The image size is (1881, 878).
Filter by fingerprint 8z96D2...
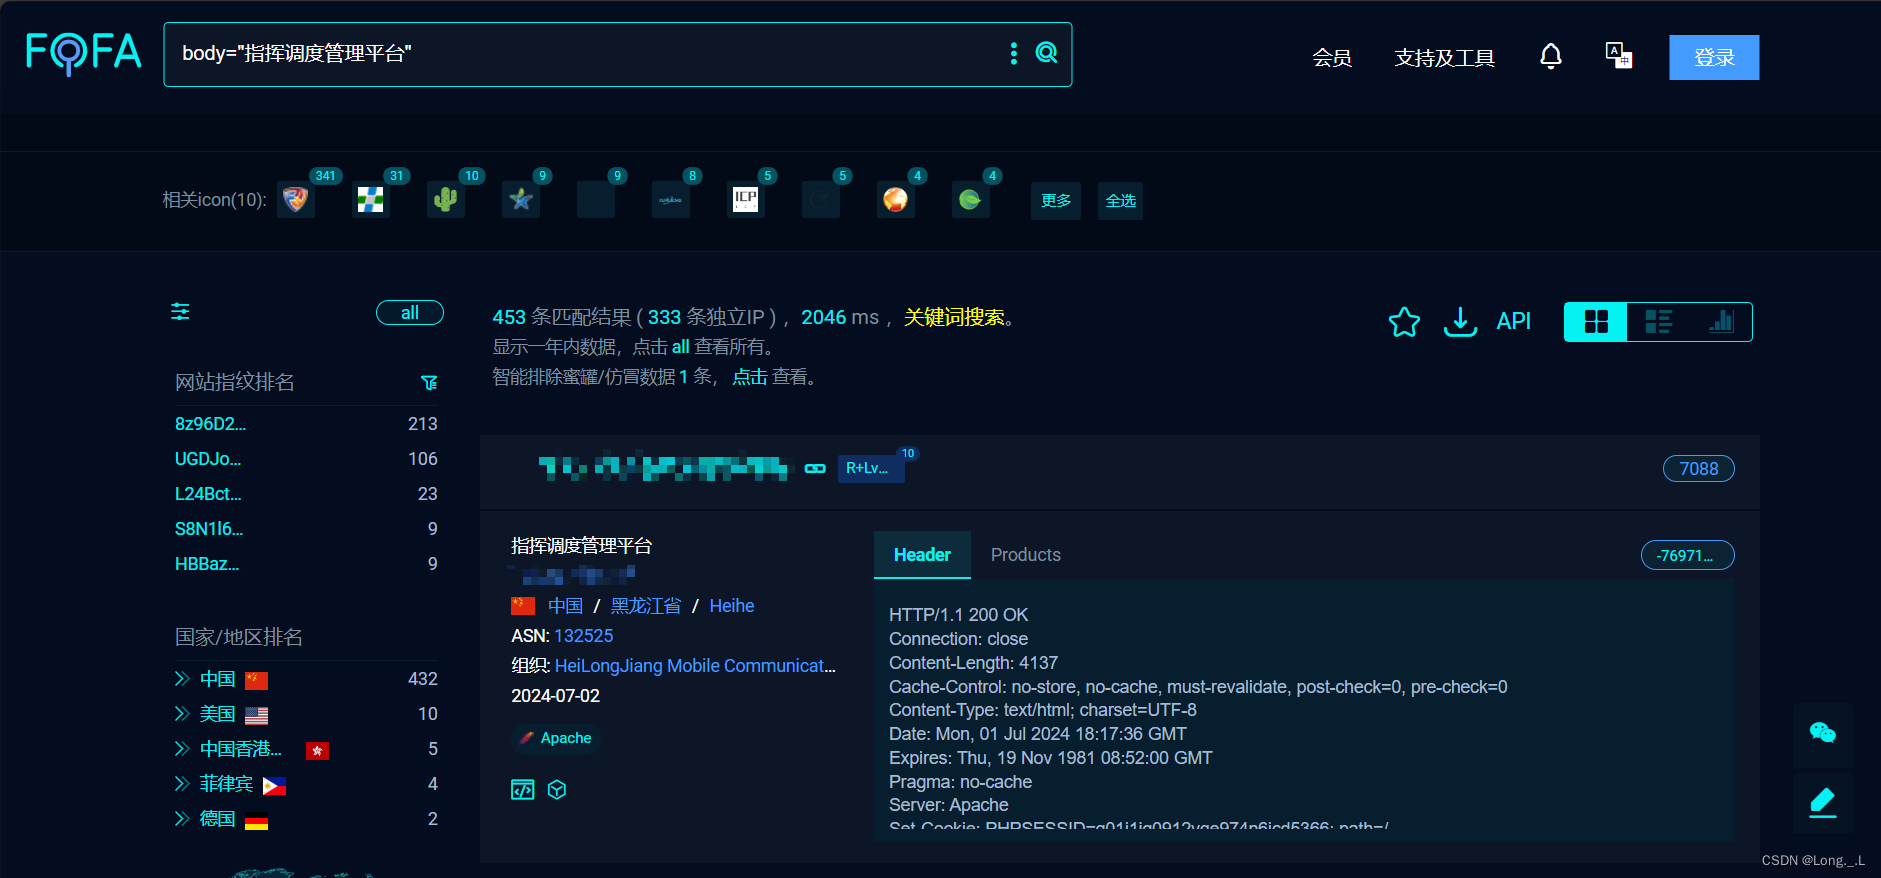click(x=210, y=424)
